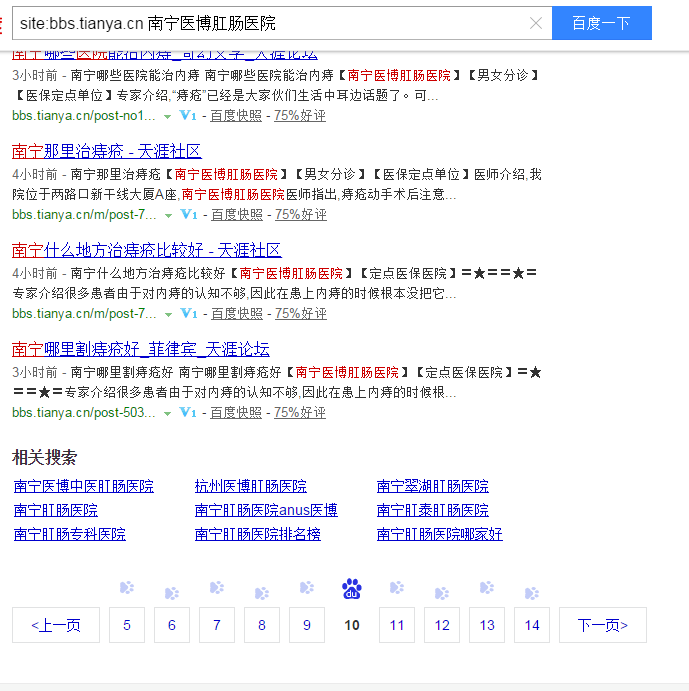
Task: Search related term 南宁肛肠医院
Action: pyautogui.click(x=56, y=510)
